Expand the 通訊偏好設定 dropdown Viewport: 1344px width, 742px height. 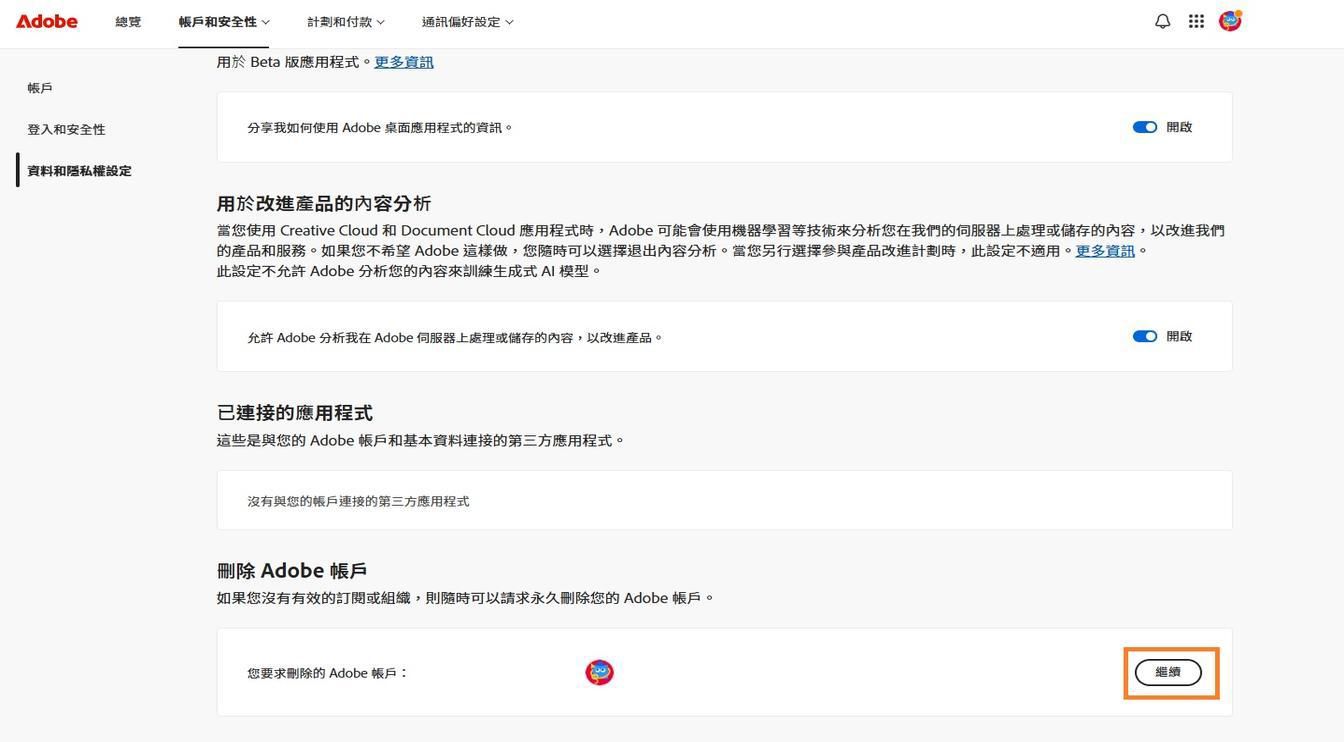pyautogui.click(x=464, y=21)
